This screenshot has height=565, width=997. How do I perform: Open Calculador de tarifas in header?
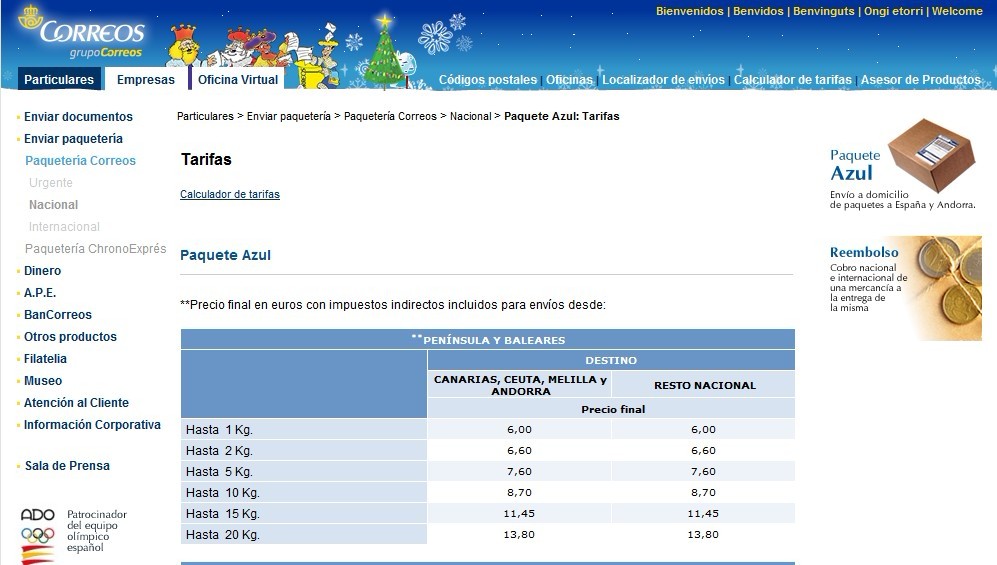tap(792, 80)
